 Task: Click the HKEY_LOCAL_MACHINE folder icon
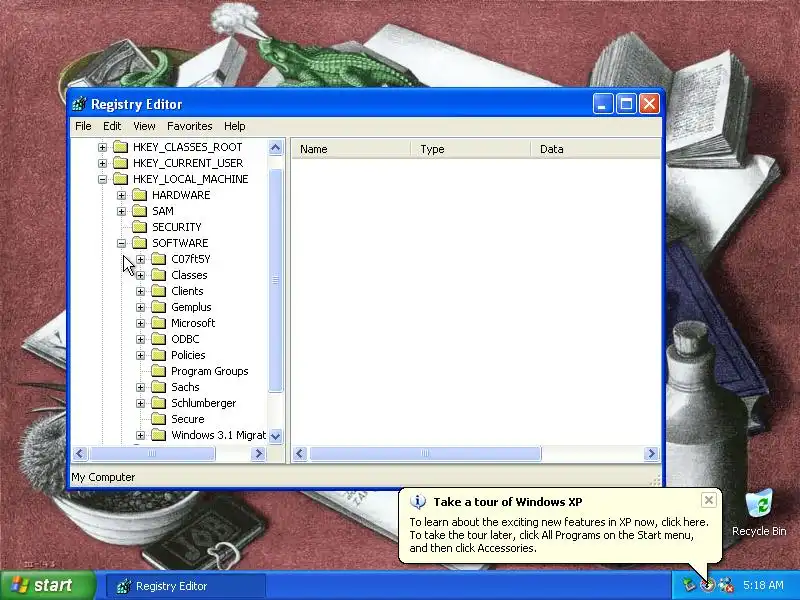tap(120, 179)
